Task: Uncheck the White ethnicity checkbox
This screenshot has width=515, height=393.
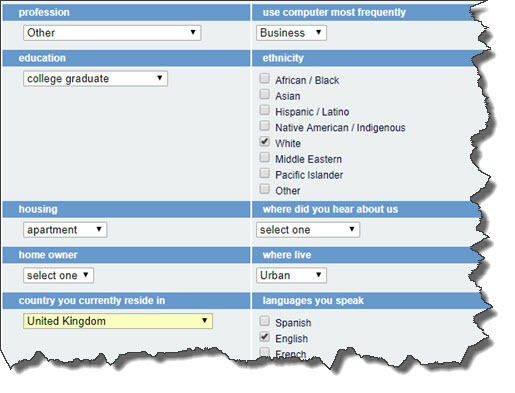Action: (264, 142)
